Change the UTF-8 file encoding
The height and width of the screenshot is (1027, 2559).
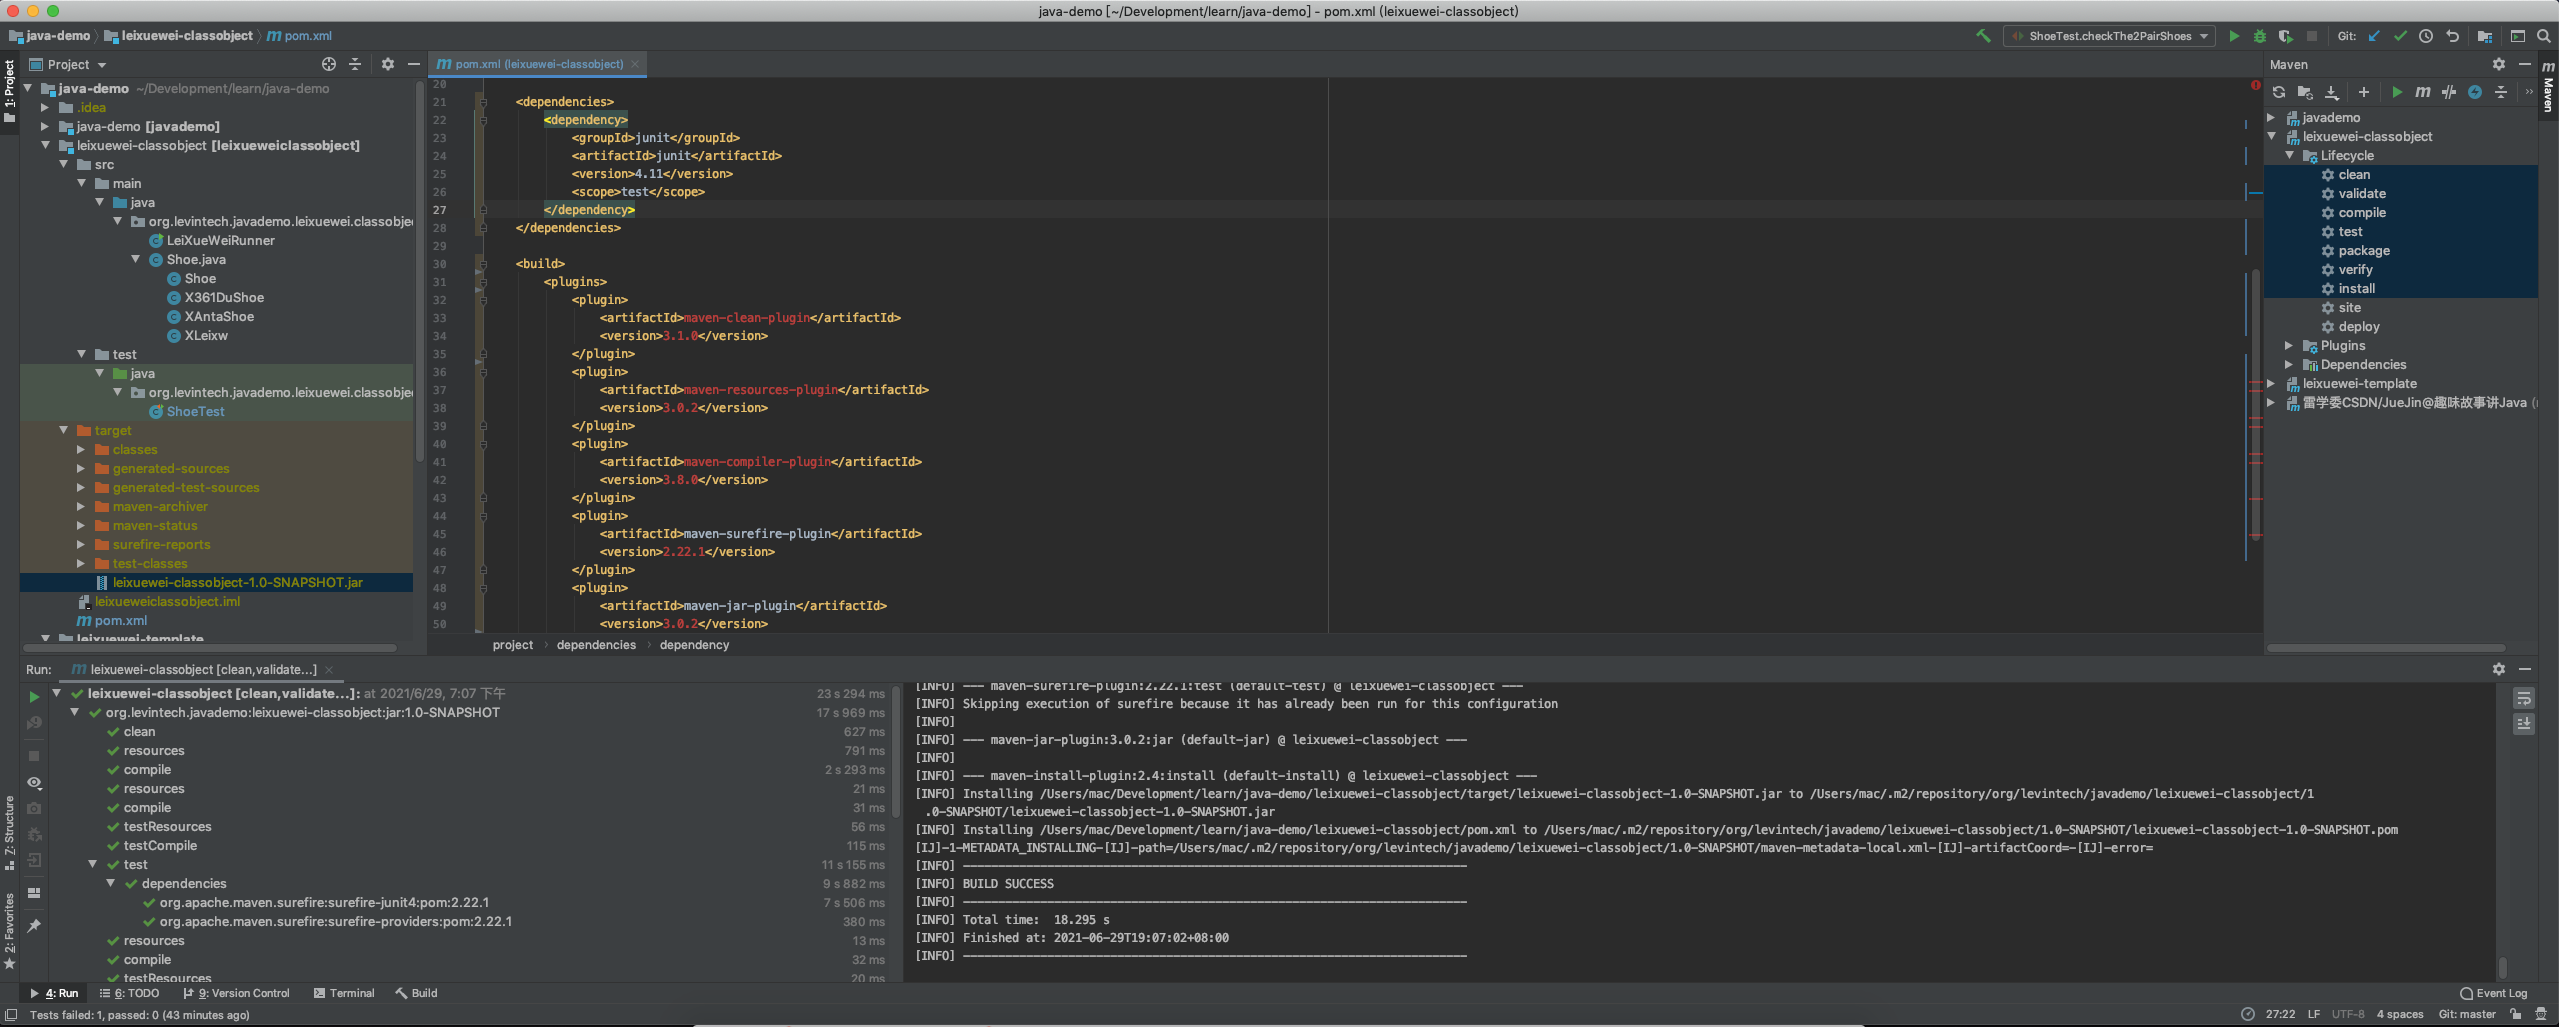click(x=2348, y=1014)
